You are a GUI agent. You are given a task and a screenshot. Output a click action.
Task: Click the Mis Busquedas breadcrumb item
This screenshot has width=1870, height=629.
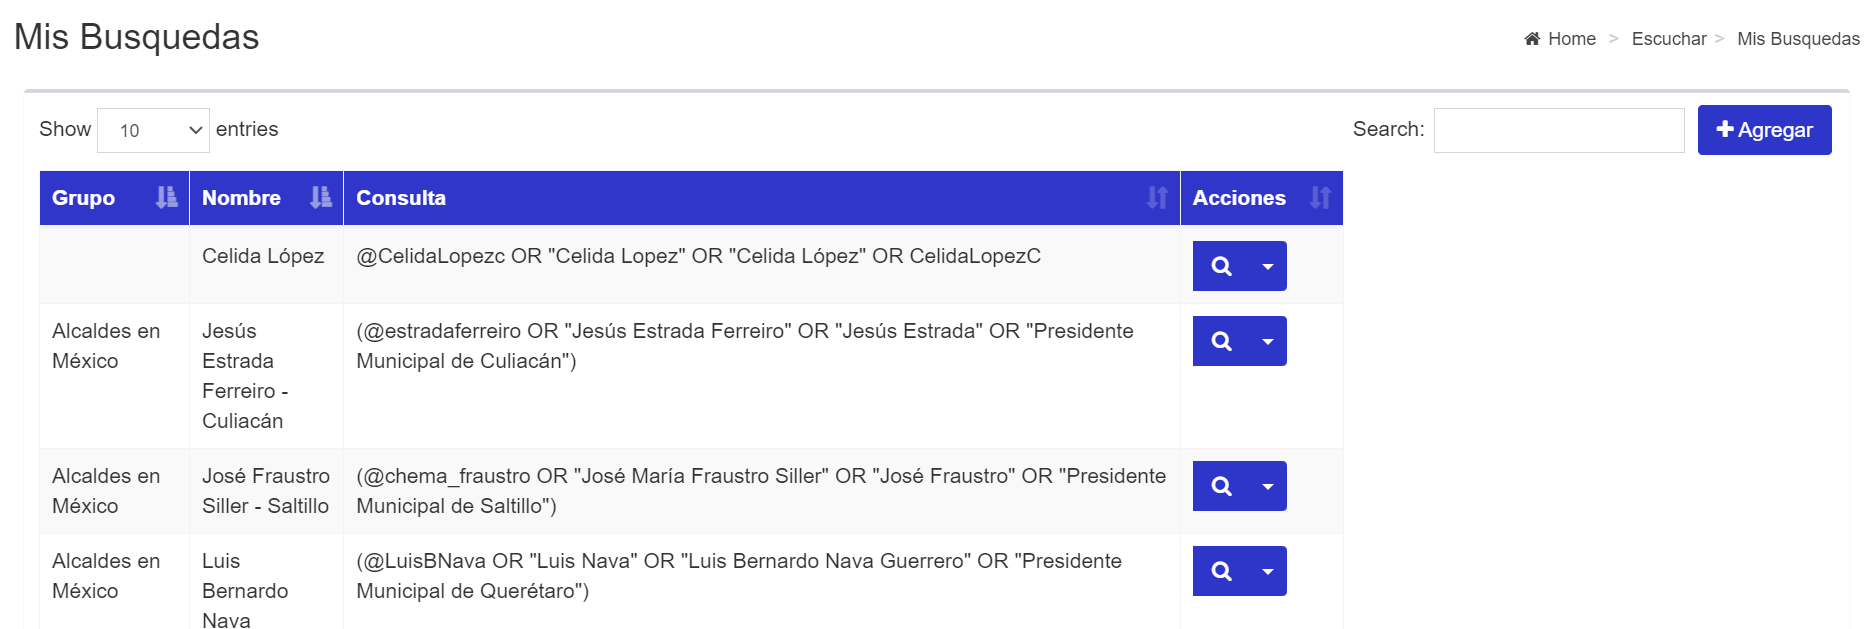(x=1798, y=39)
